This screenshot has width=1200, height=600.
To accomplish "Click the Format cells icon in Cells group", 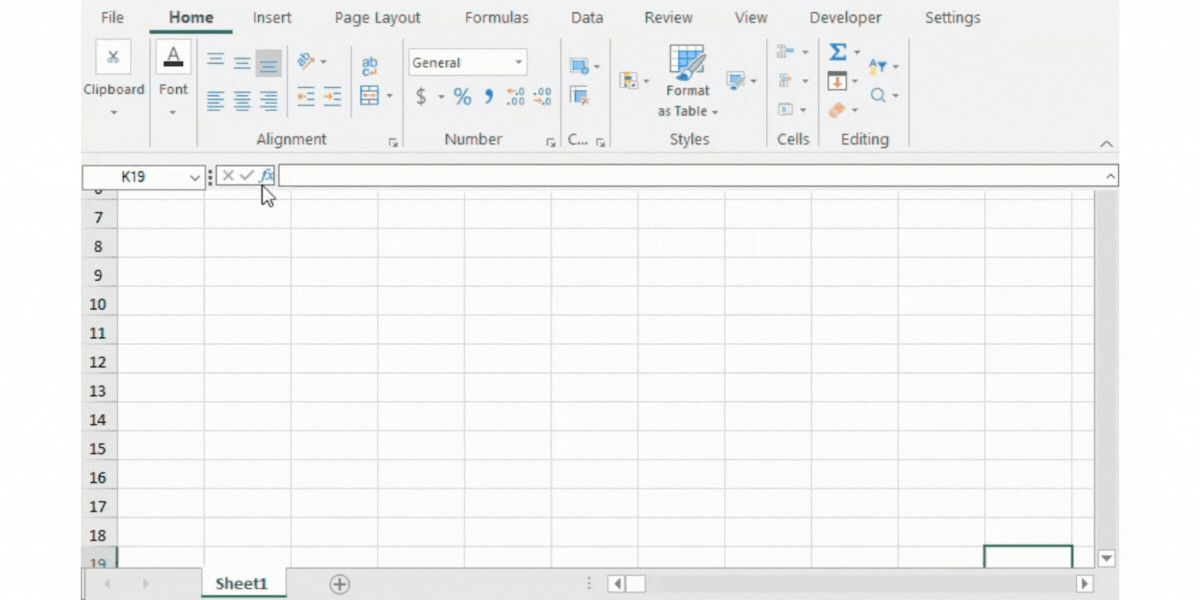I will click(786, 109).
